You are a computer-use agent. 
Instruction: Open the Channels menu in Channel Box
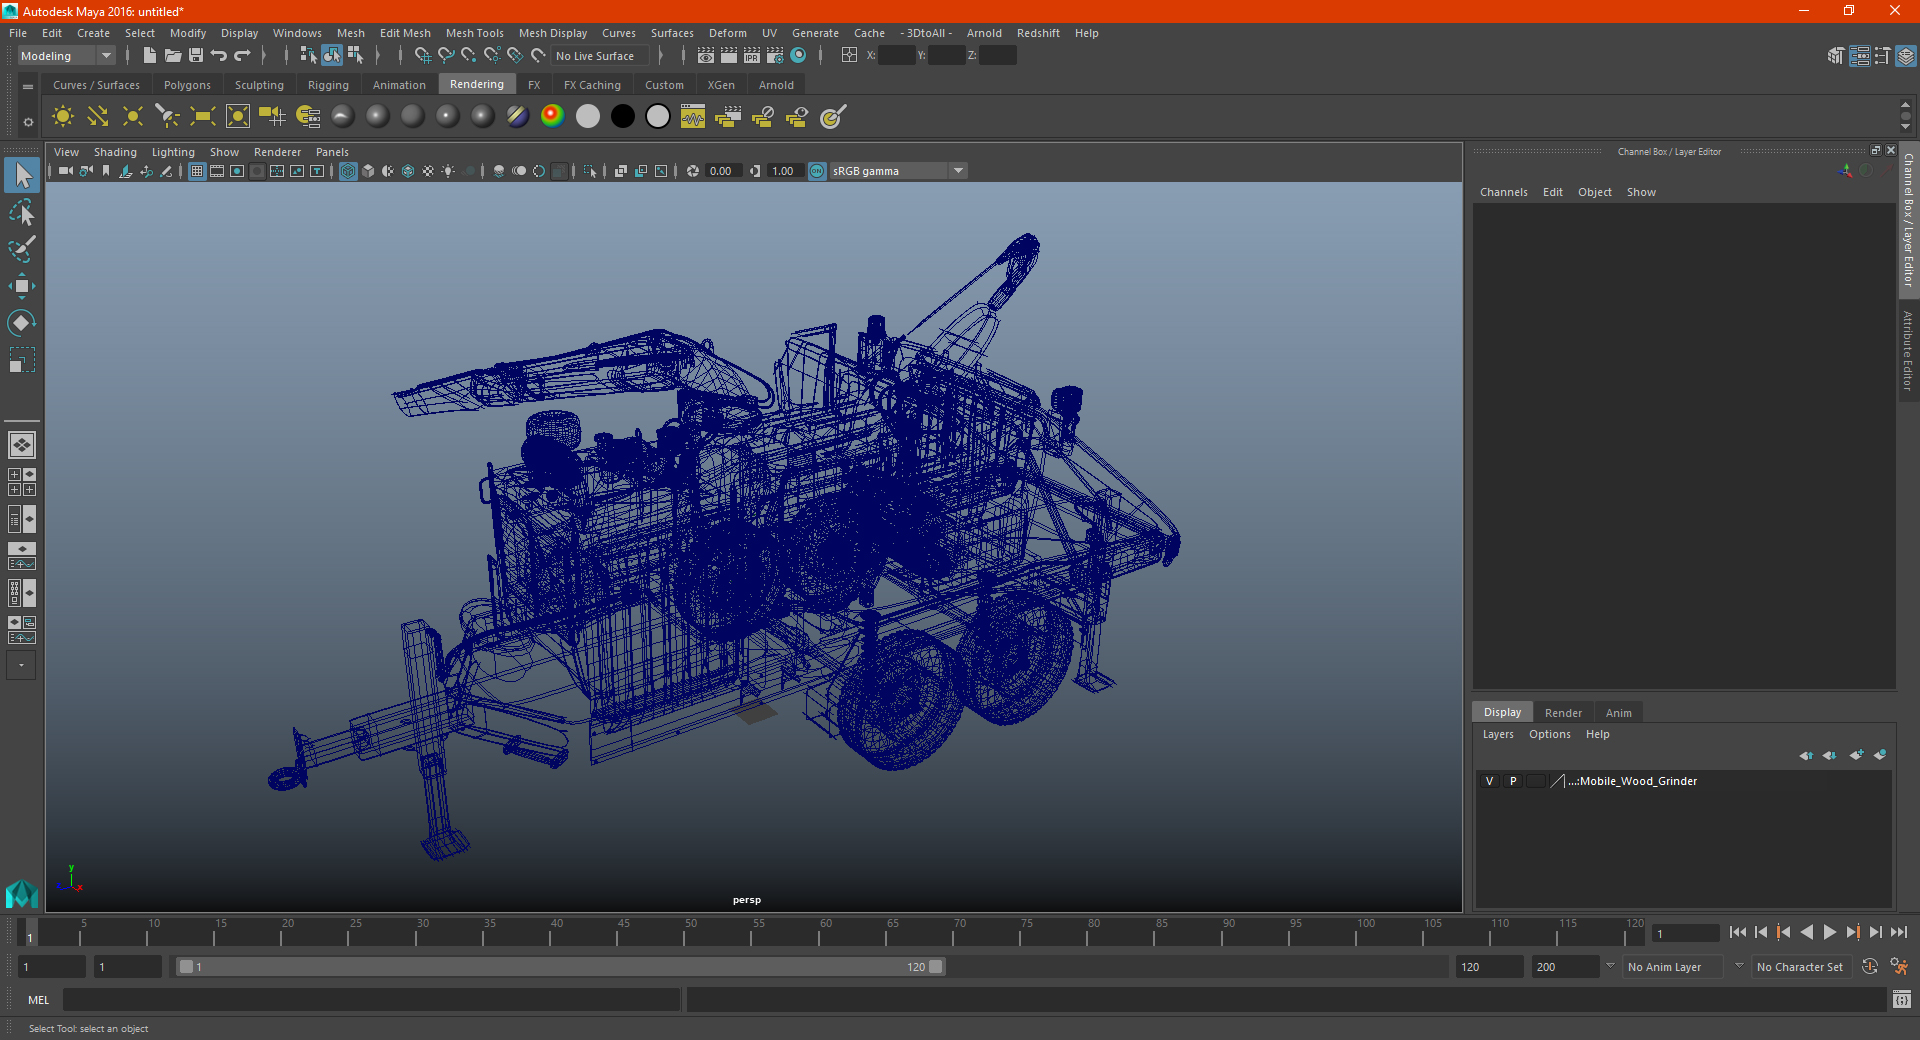coord(1503,192)
